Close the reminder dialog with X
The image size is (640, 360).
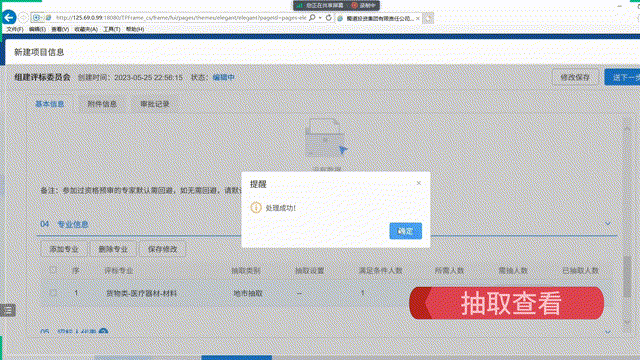pos(418,183)
